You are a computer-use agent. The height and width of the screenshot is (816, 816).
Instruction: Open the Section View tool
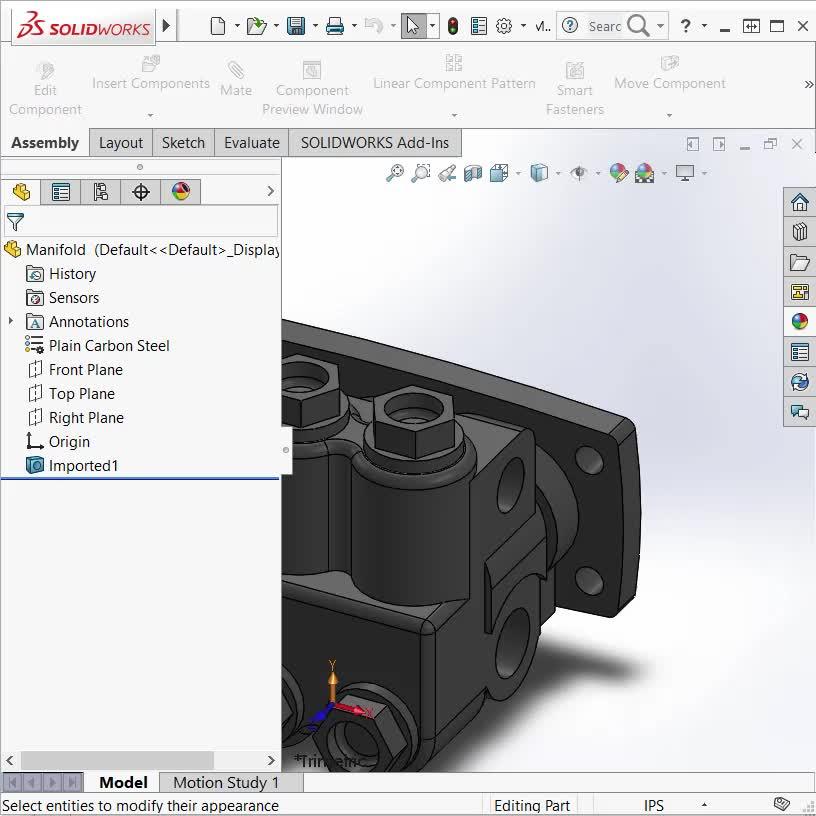(472, 173)
